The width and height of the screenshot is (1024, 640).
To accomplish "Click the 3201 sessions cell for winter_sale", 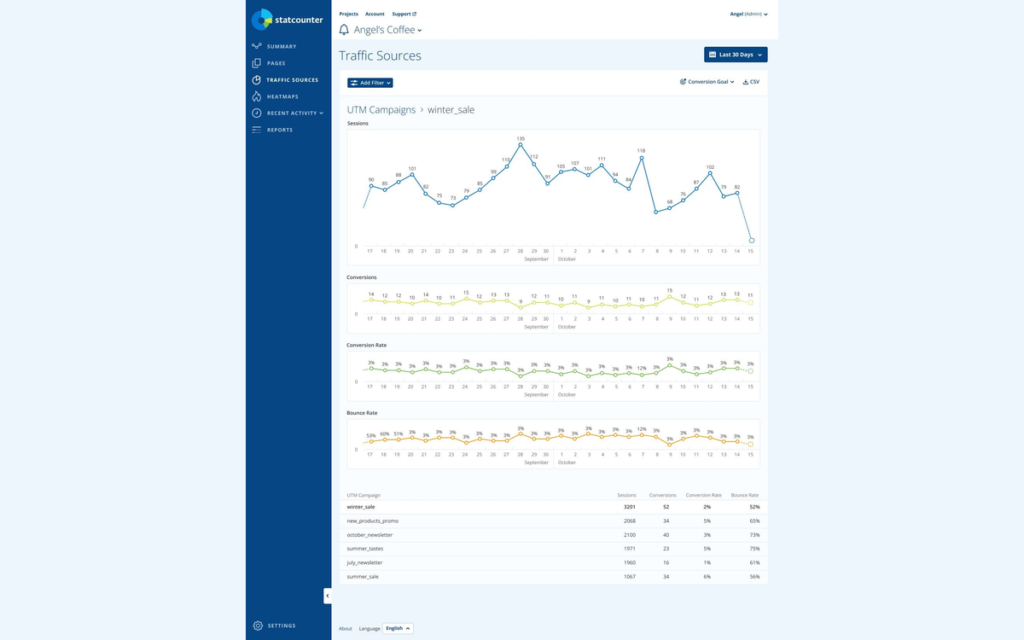I will (629, 507).
